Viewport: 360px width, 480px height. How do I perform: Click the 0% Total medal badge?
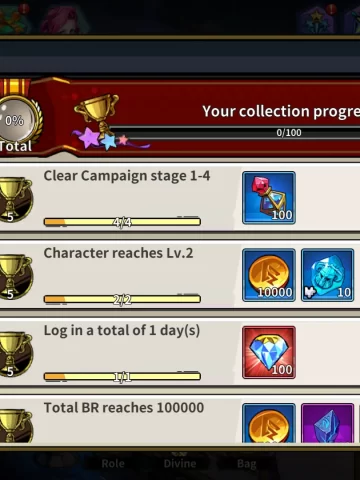click(18, 123)
